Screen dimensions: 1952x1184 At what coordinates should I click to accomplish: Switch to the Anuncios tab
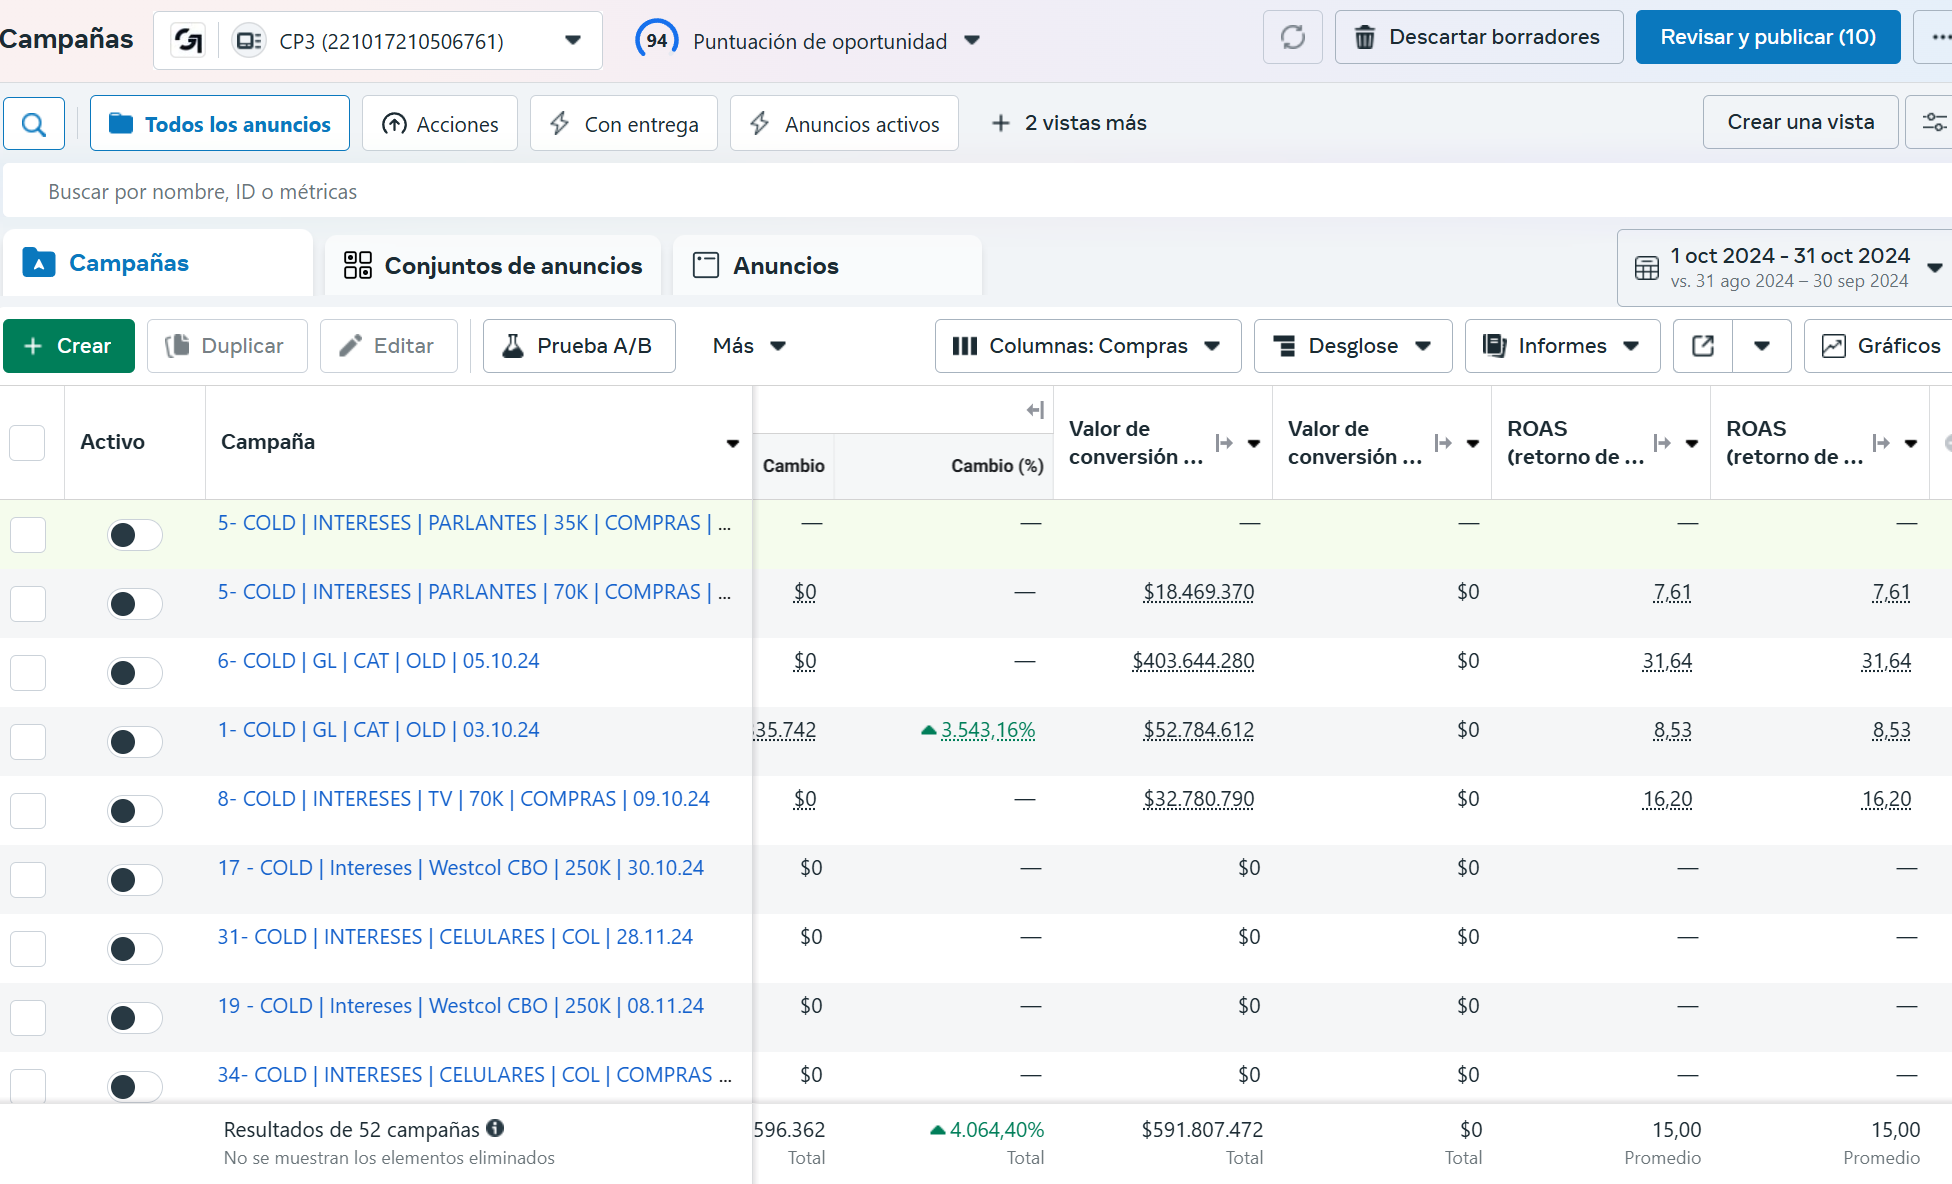[x=827, y=266]
